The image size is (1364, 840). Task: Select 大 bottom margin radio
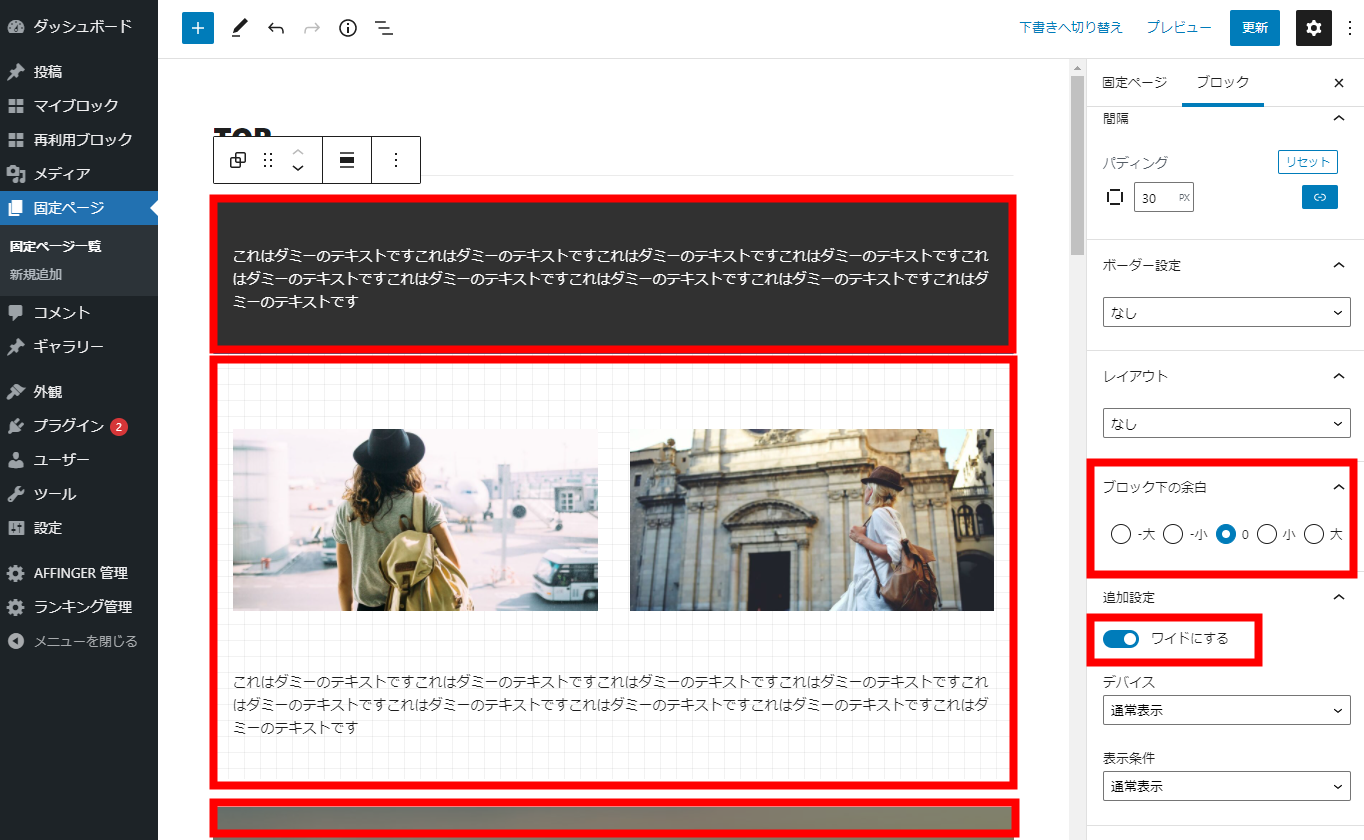(1314, 534)
